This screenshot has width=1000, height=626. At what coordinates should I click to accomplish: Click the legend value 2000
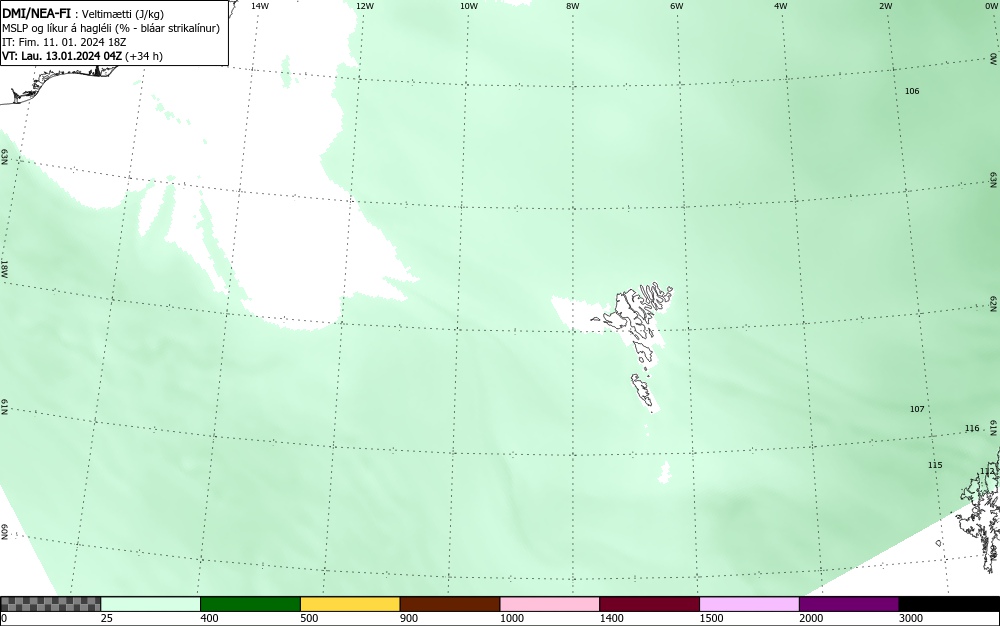click(x=811, y=618)
